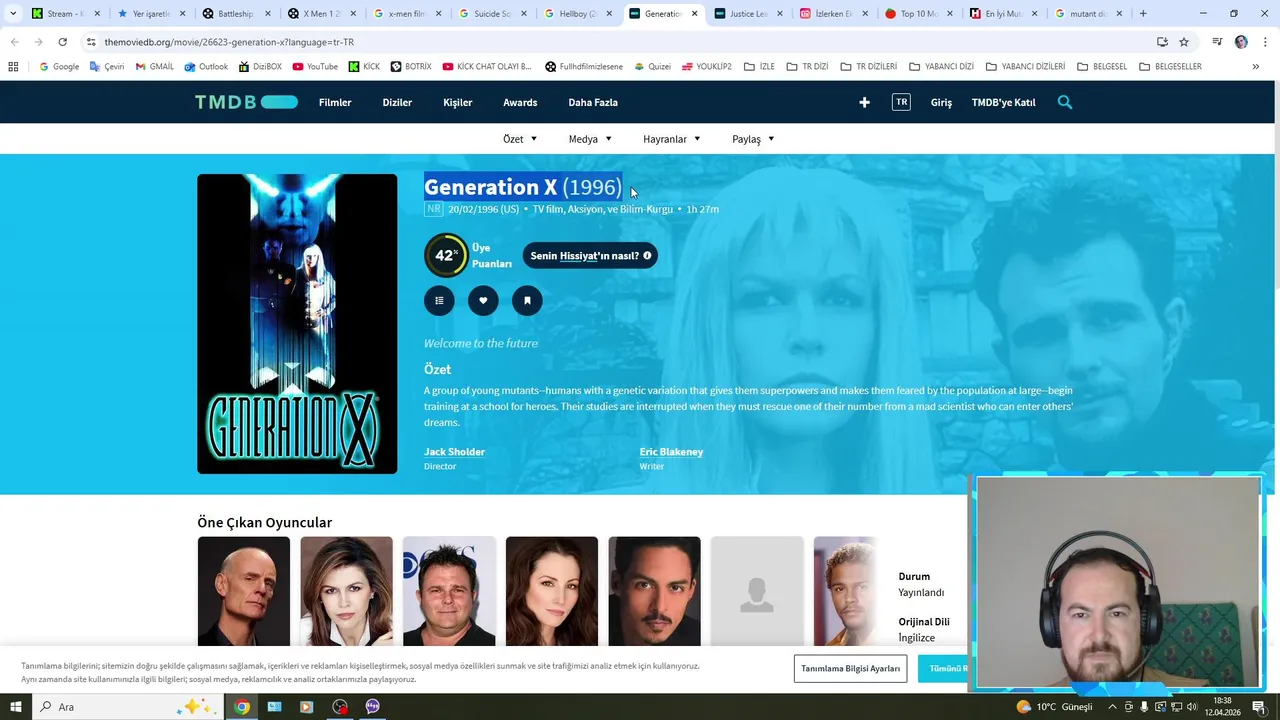Add Generation X to a list icon
1280x720 pixels.
point(439,301)
